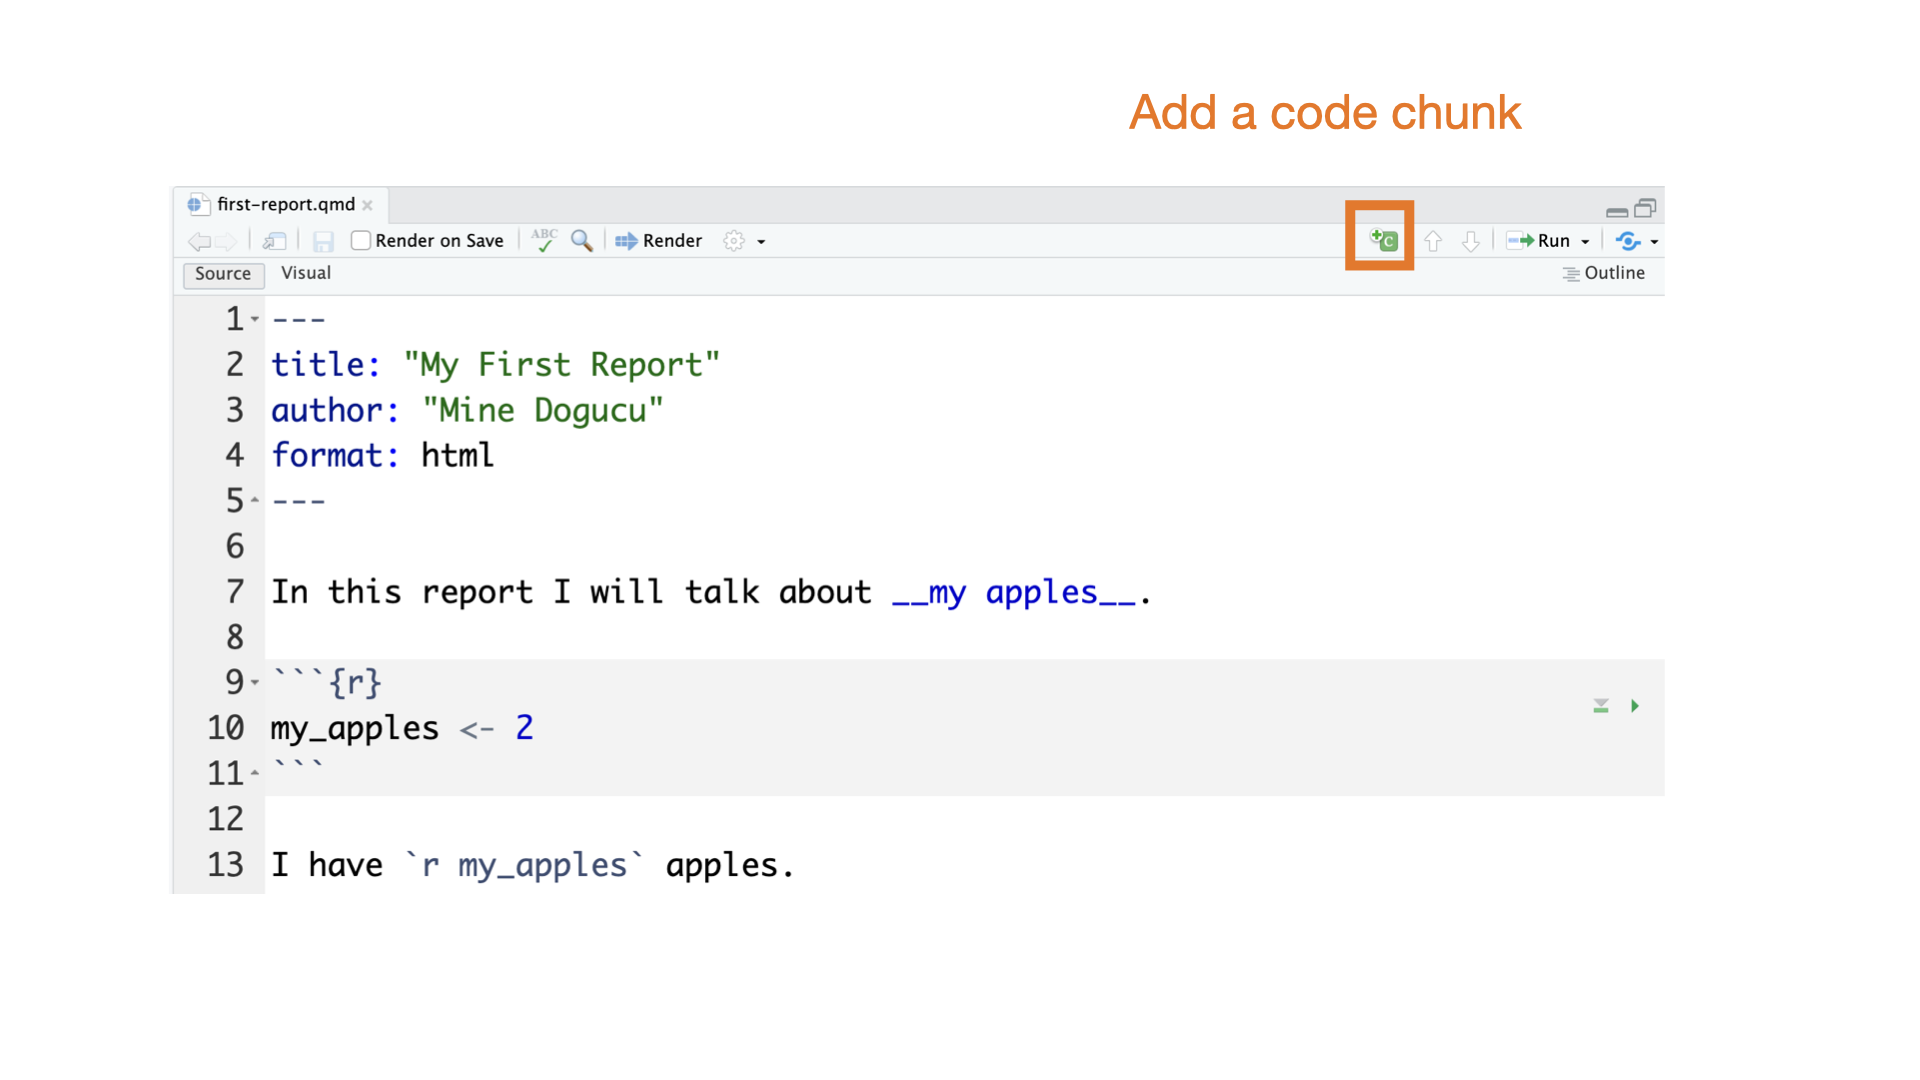This screenshot has height=1080, width=1920.
Task: Run all chunks above icon in chunk
Action: coord(1600,706)
